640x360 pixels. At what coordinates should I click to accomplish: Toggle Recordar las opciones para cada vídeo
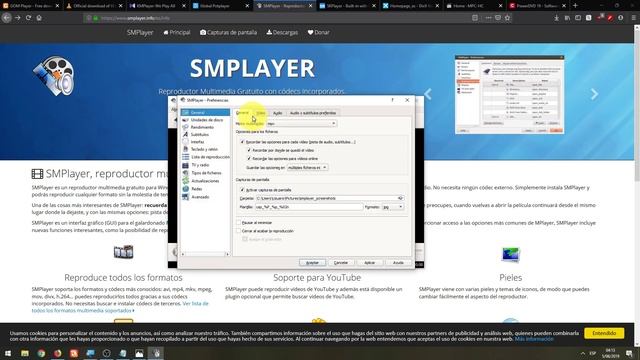pos(242,142)
